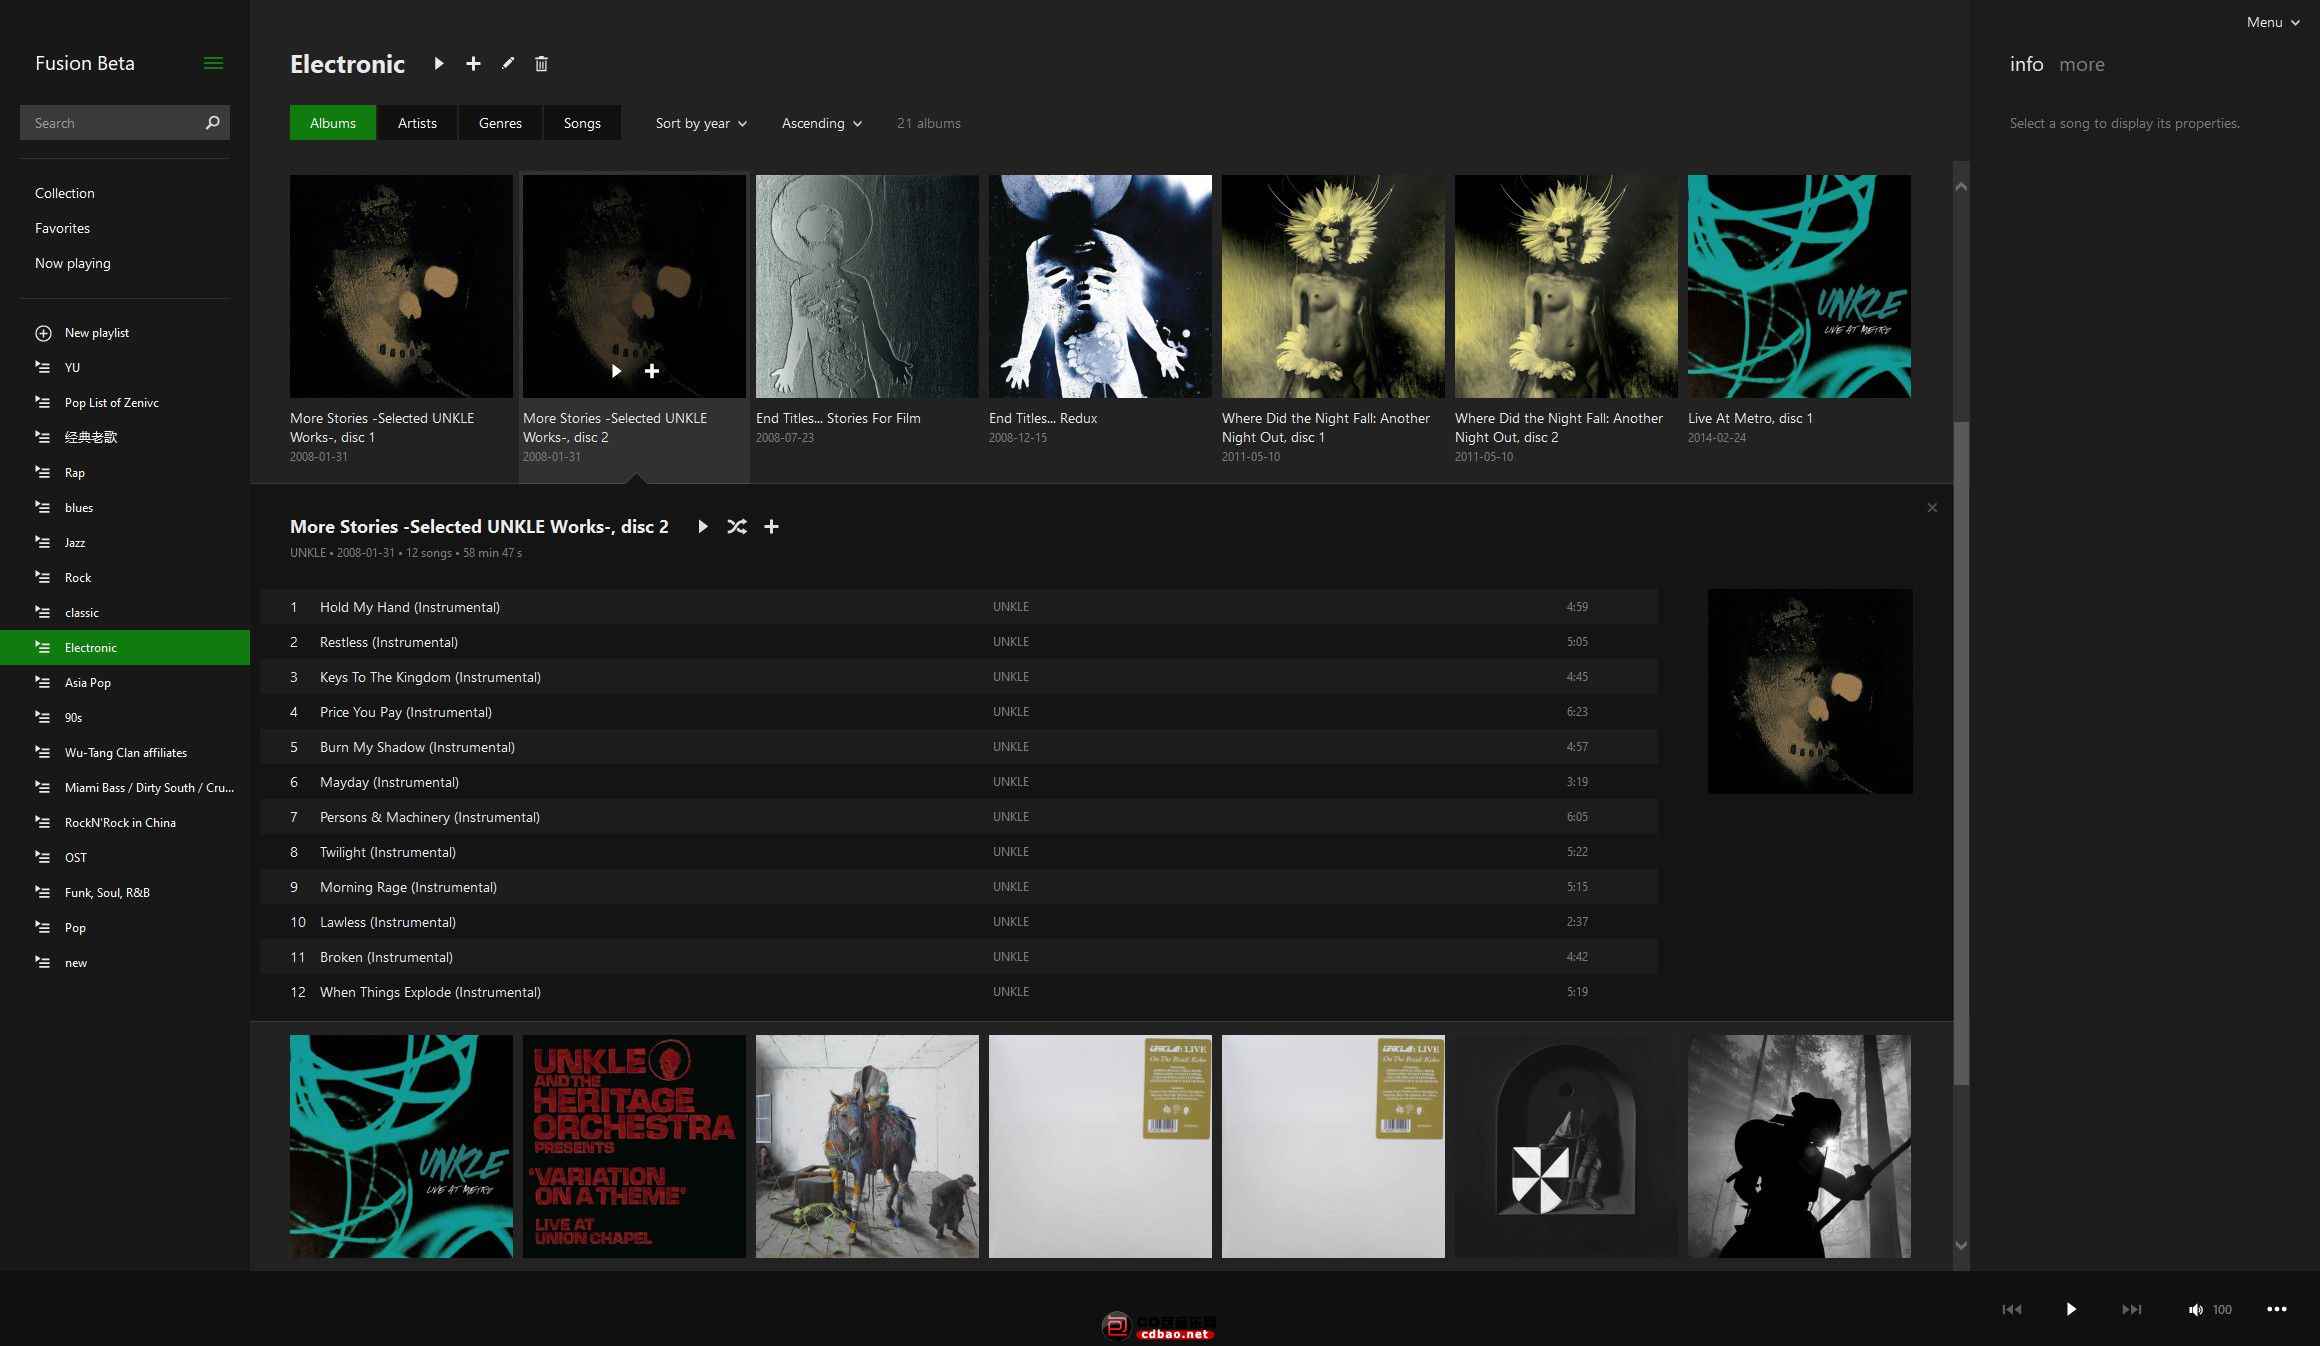Select the more tab in right panel
Viewport: 2320px width, 1346px height.
(x=2082, y=64)
